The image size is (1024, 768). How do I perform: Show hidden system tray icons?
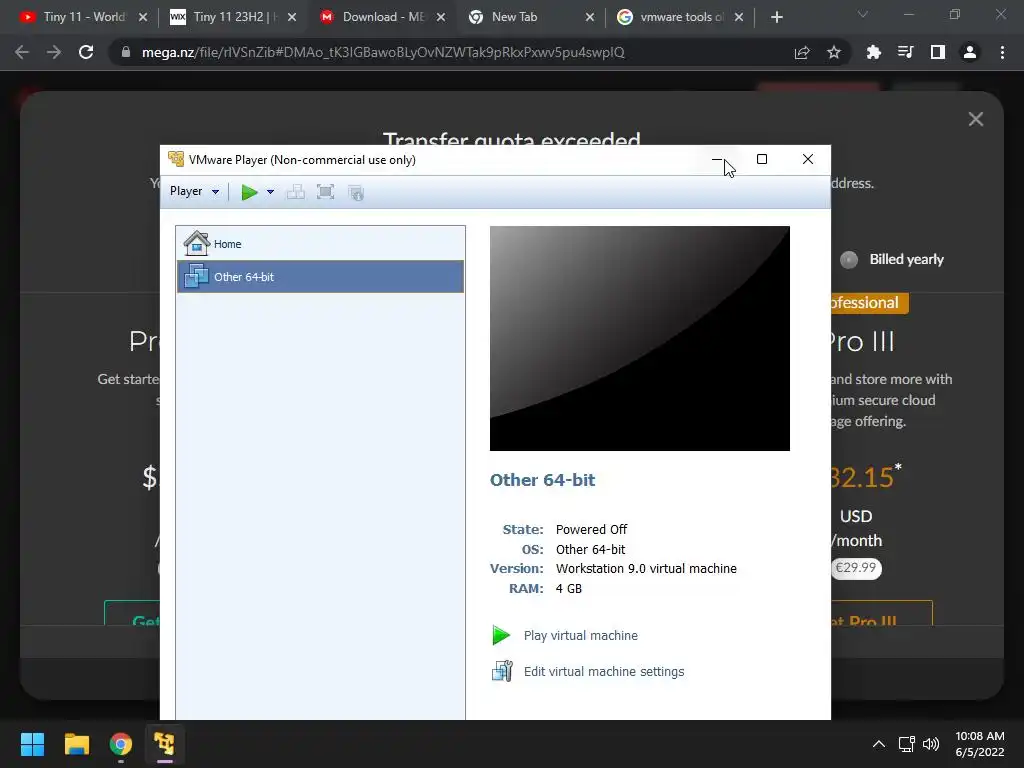click(879, 744)
